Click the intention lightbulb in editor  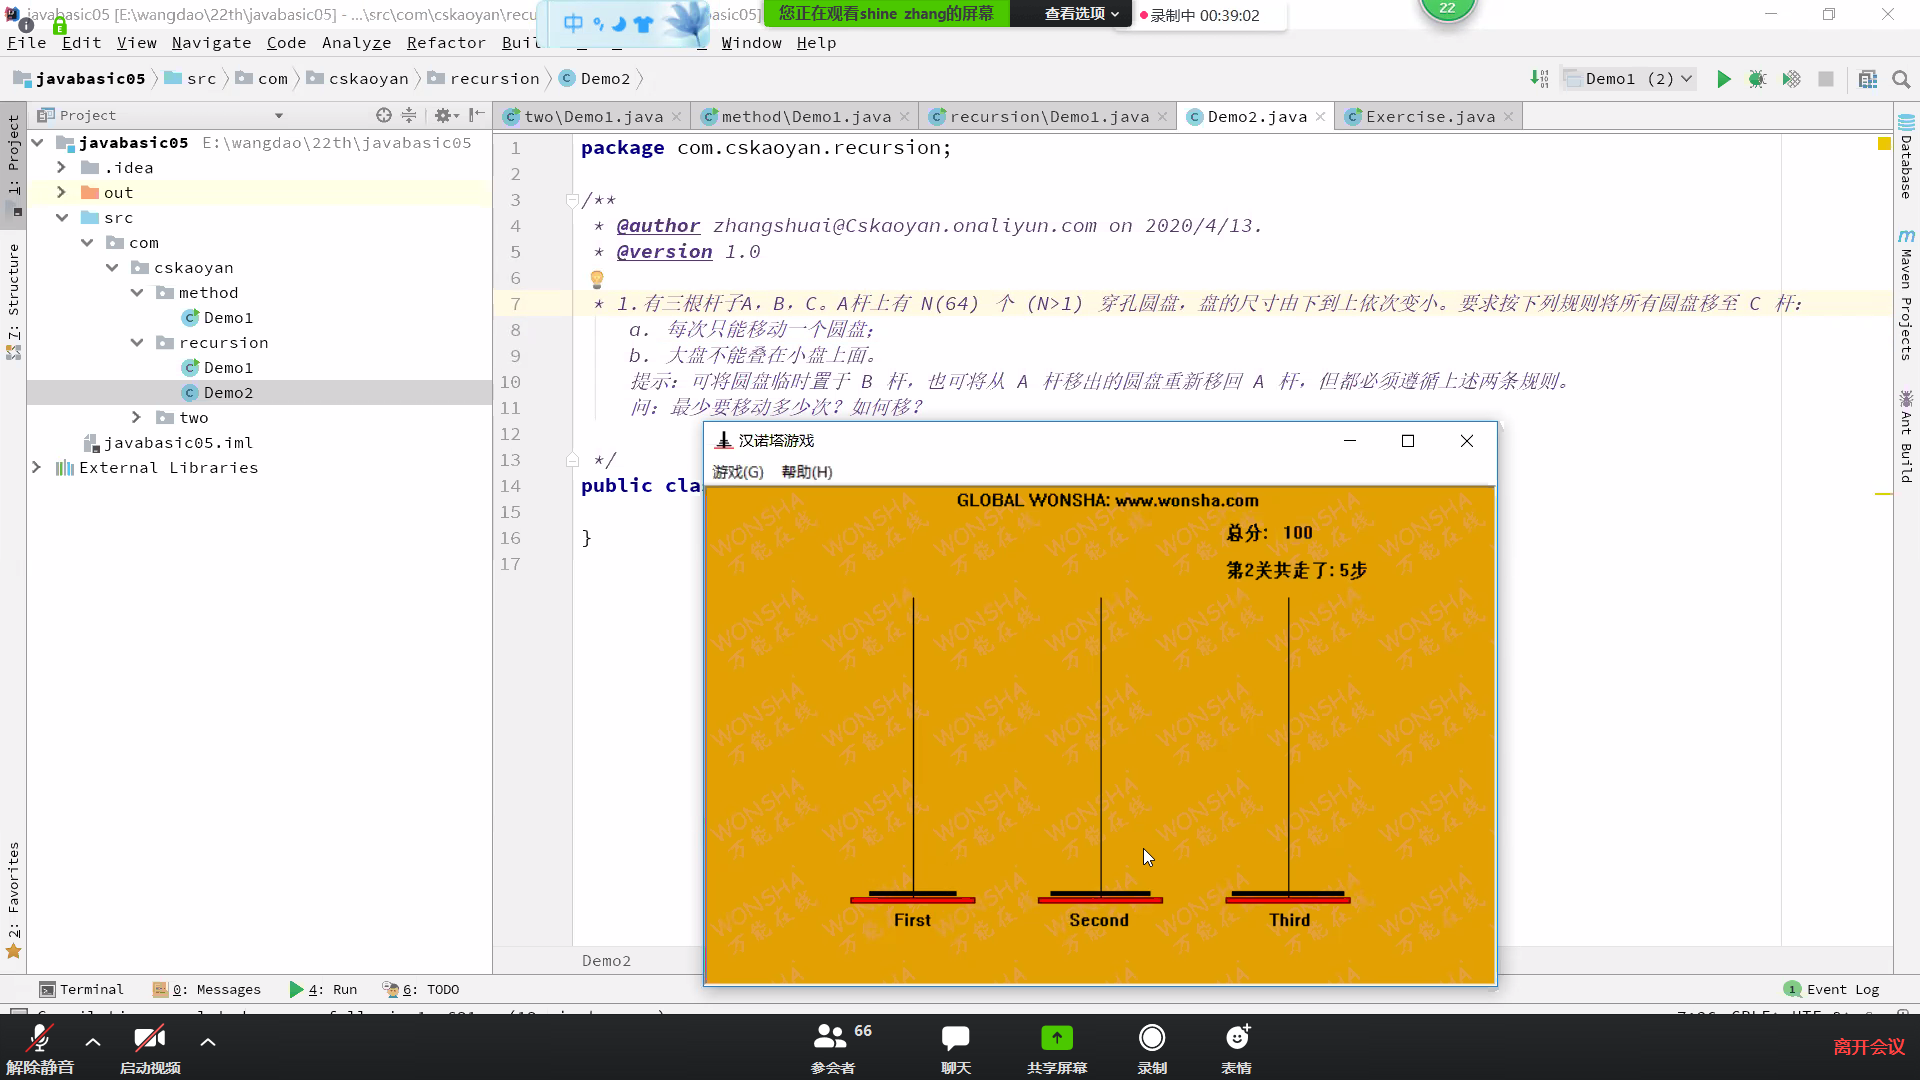[597, 279]
